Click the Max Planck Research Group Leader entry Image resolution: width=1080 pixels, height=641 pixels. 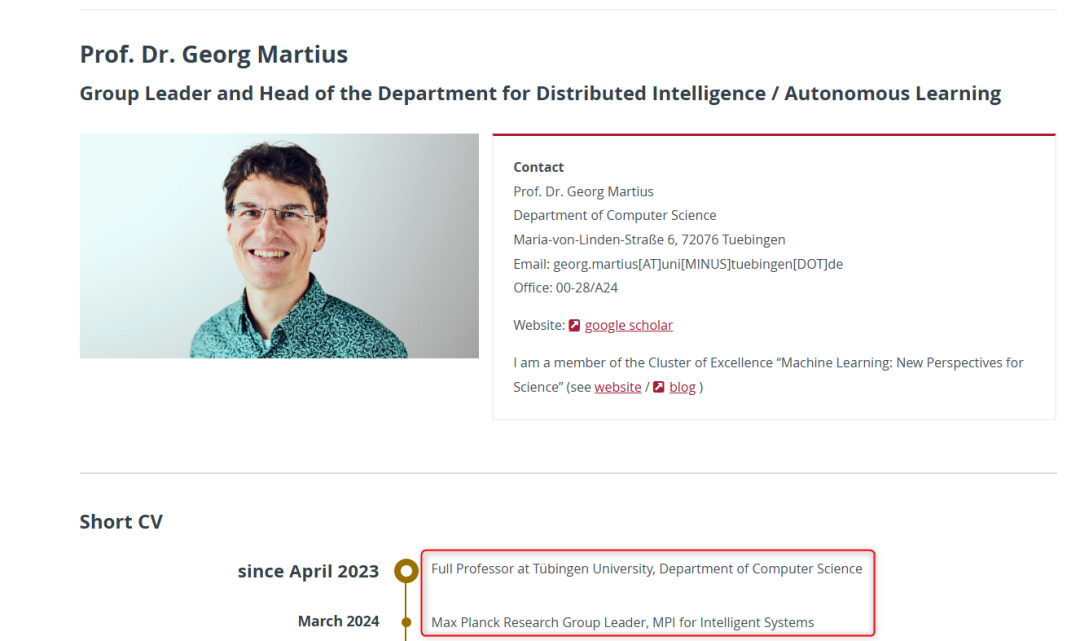point(623,622)
